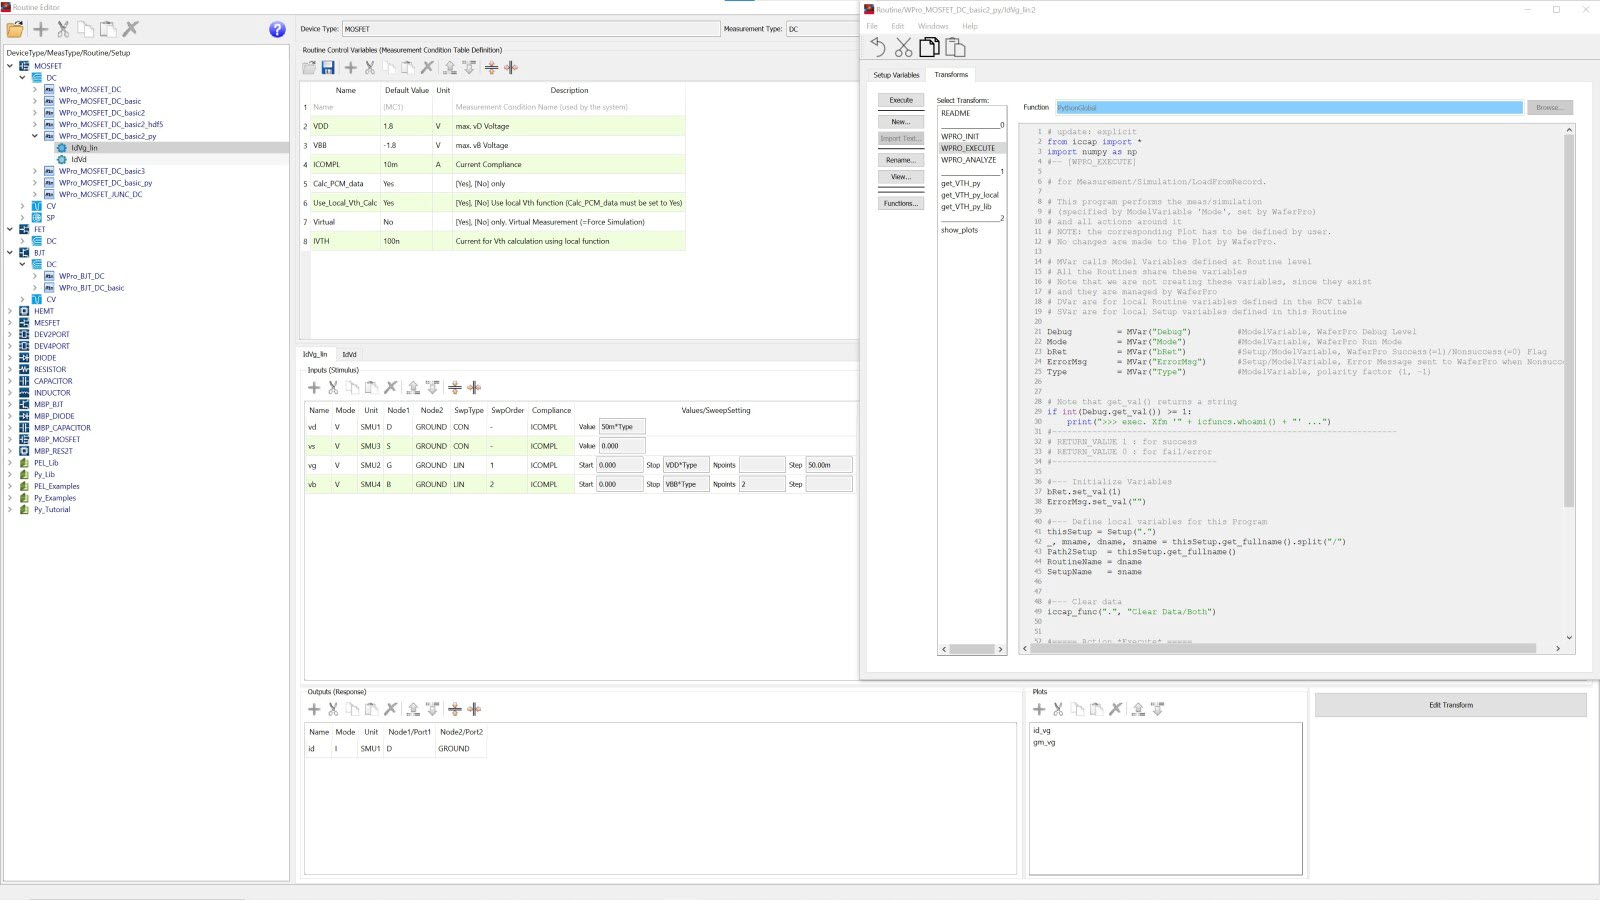Click the Edit Transform button
Viewport: 1600px width, 900px height.
coord(1450,705)
